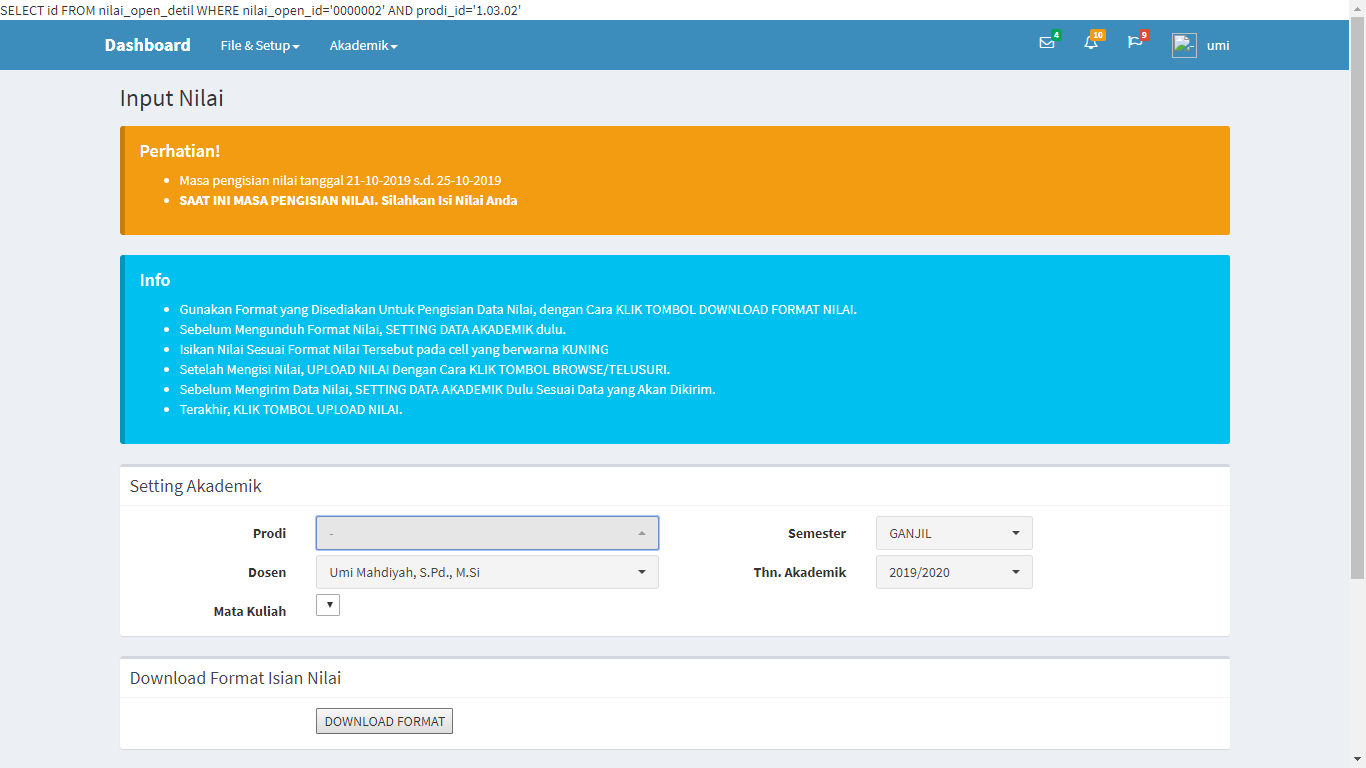Go to the Dashboard home link

147,45
